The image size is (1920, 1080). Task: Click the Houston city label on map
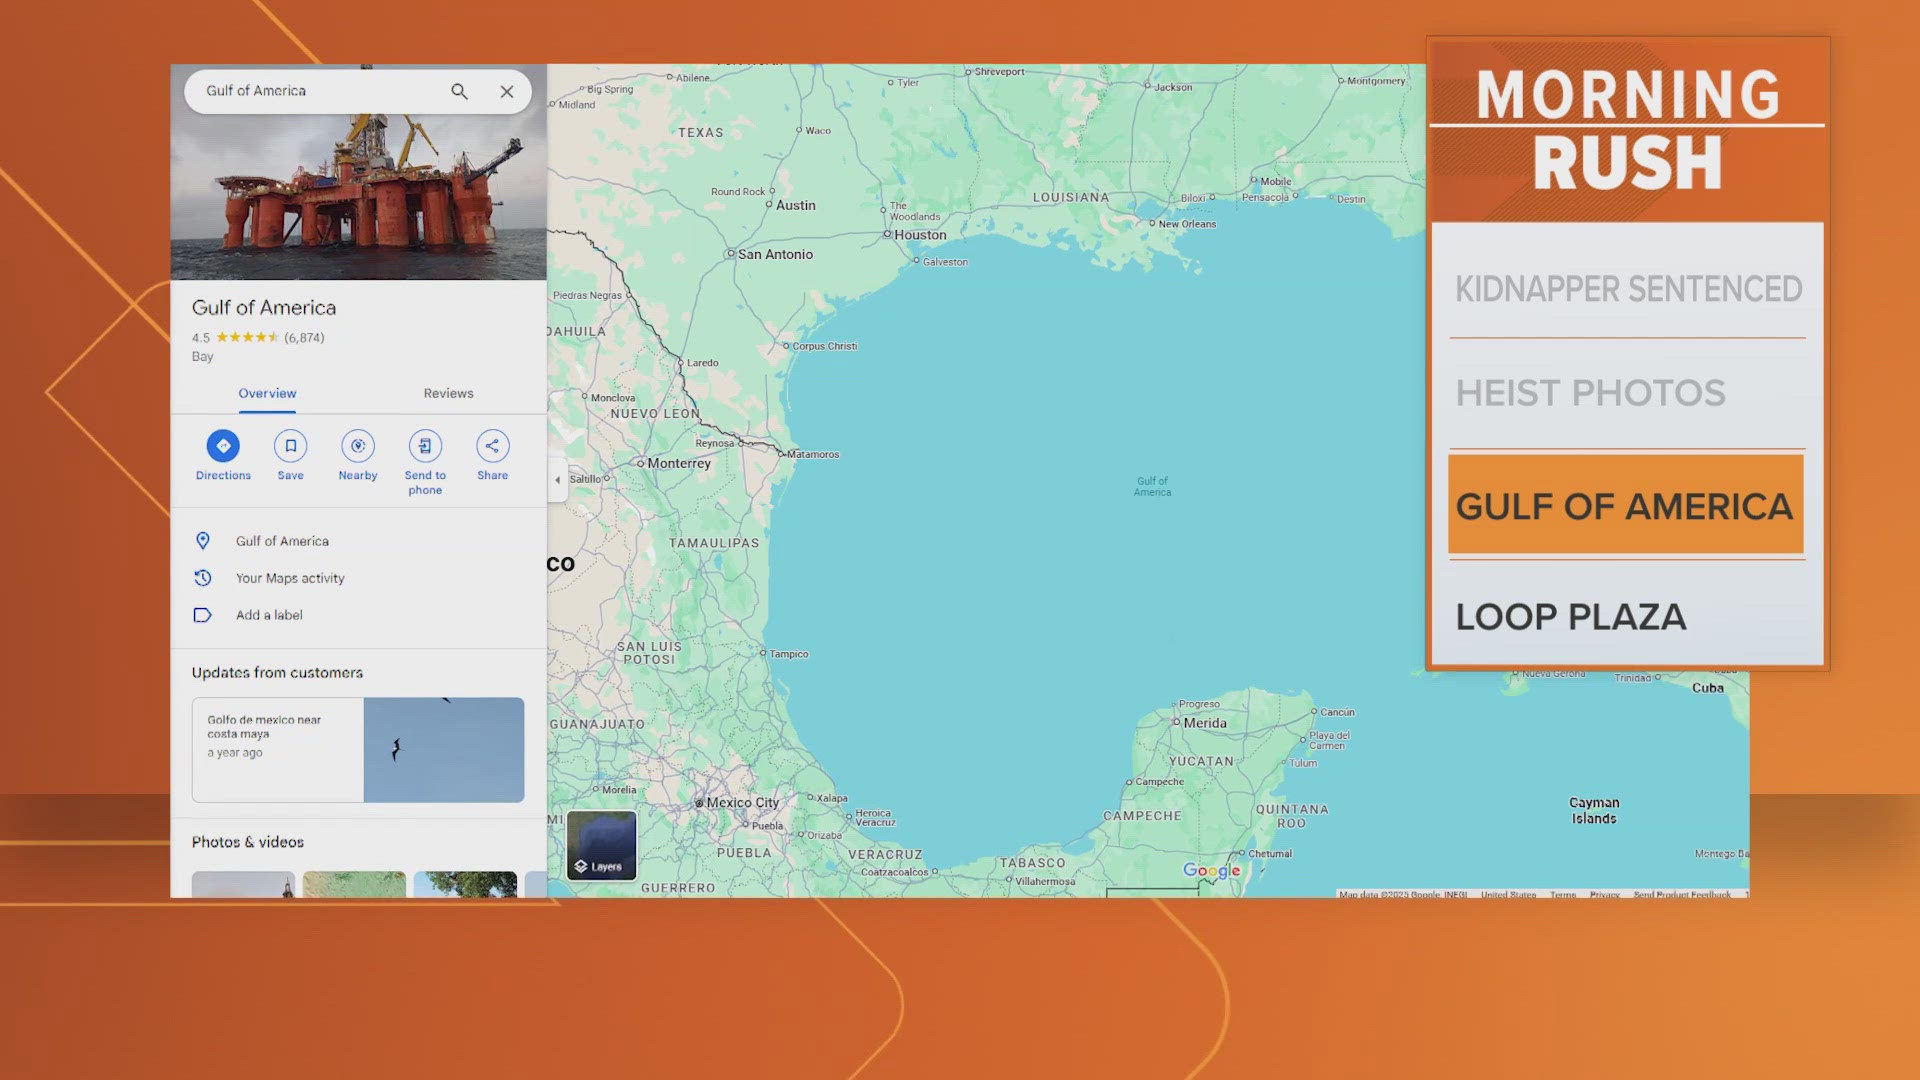[x=919, y=235]
